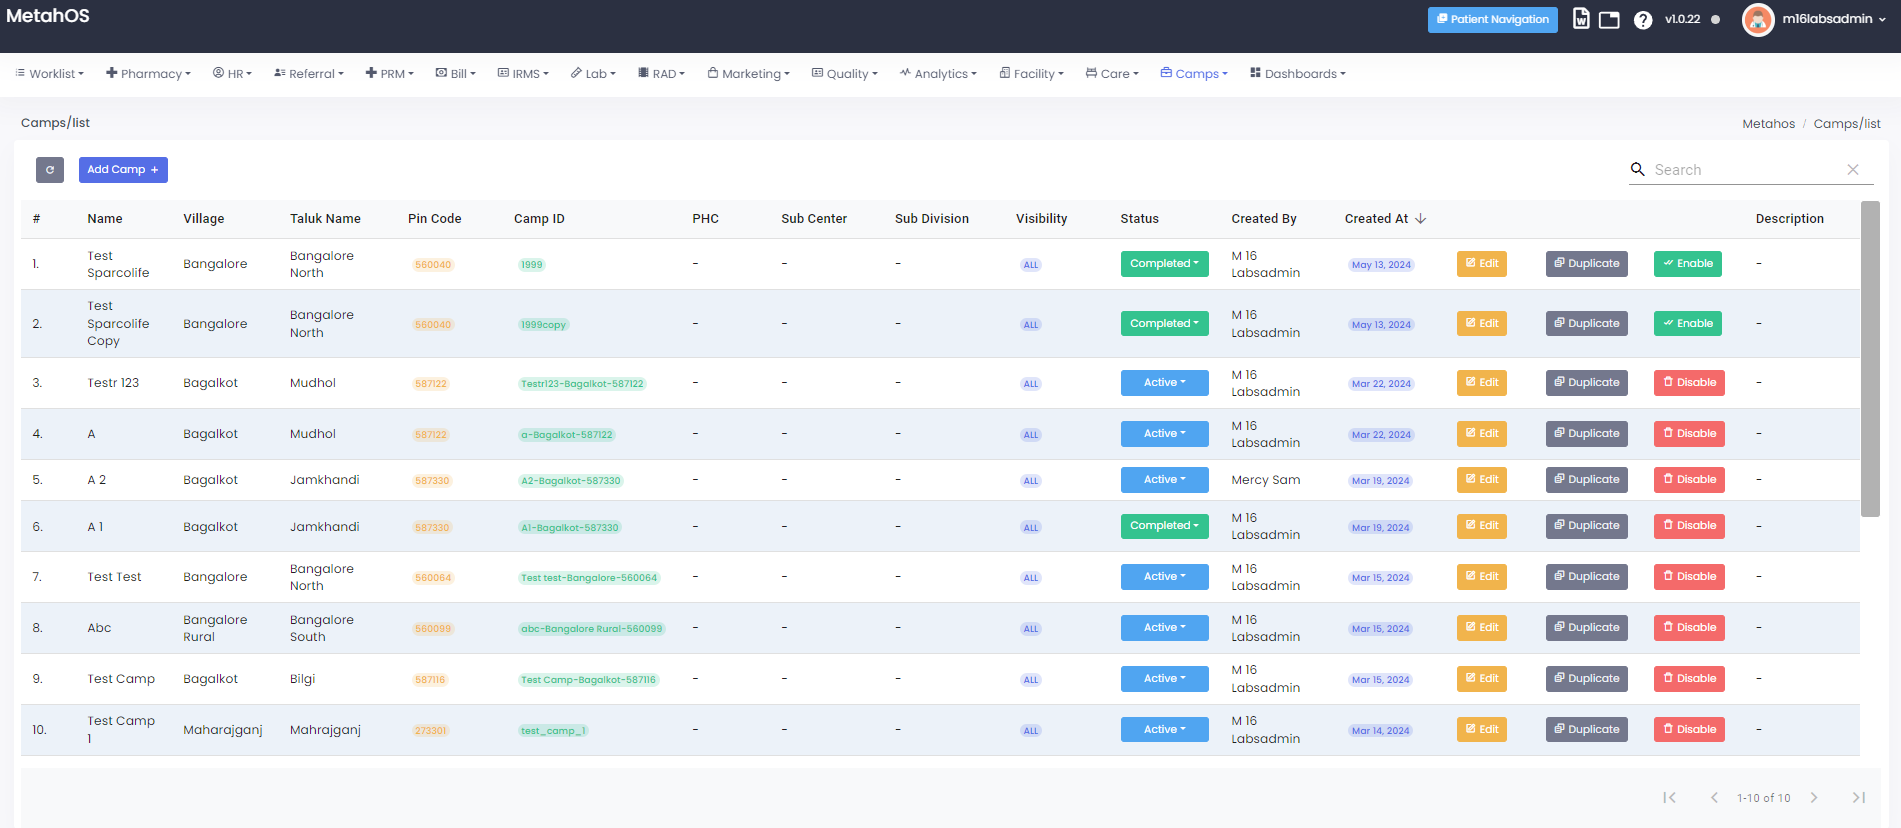Viewport: 1901px width, 828px height.
Task: Open Active status dropdown for Abc
Action: pyautogui.click(x=1165, y=628)
